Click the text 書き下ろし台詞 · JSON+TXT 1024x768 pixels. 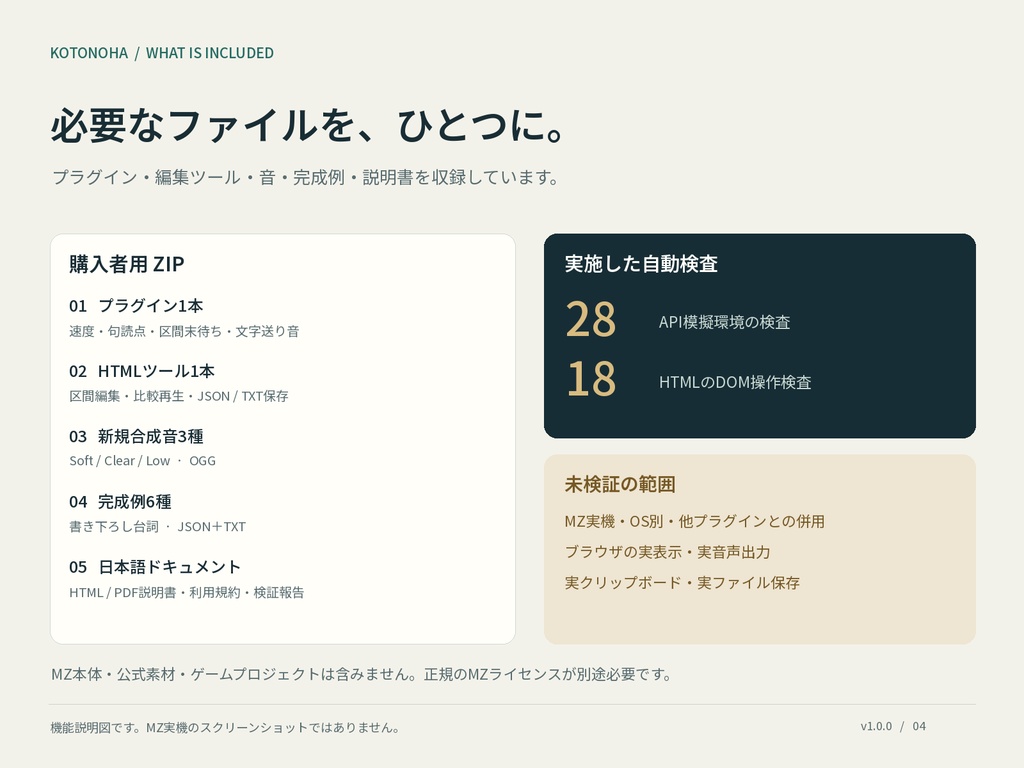click(157, 526)
